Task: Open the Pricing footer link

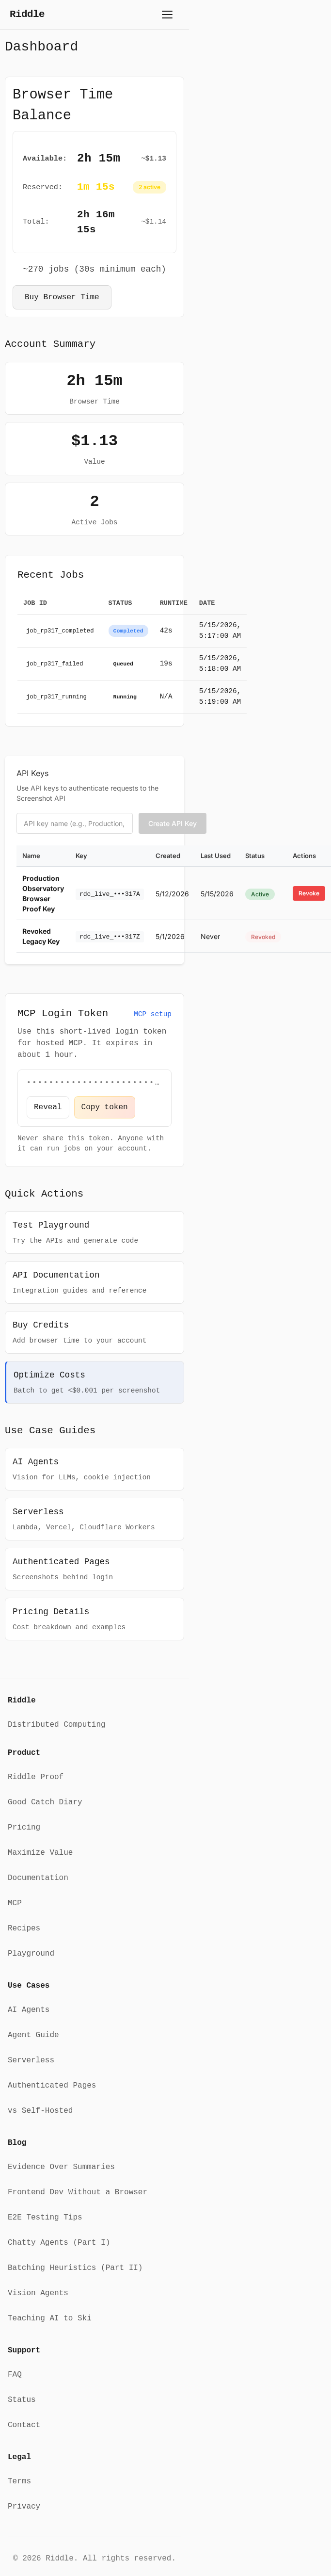Action: tap(24, 1827)
